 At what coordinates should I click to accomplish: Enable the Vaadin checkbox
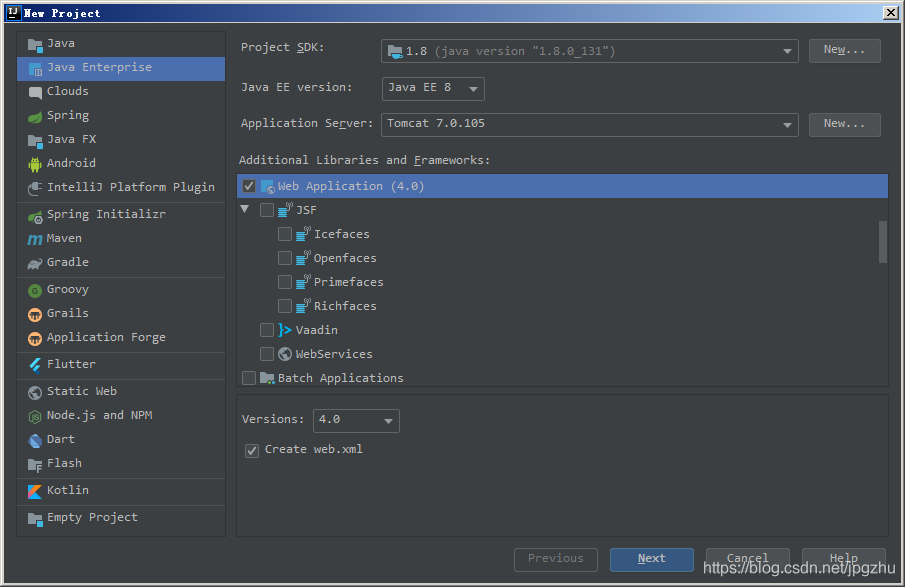coord(267,330)
